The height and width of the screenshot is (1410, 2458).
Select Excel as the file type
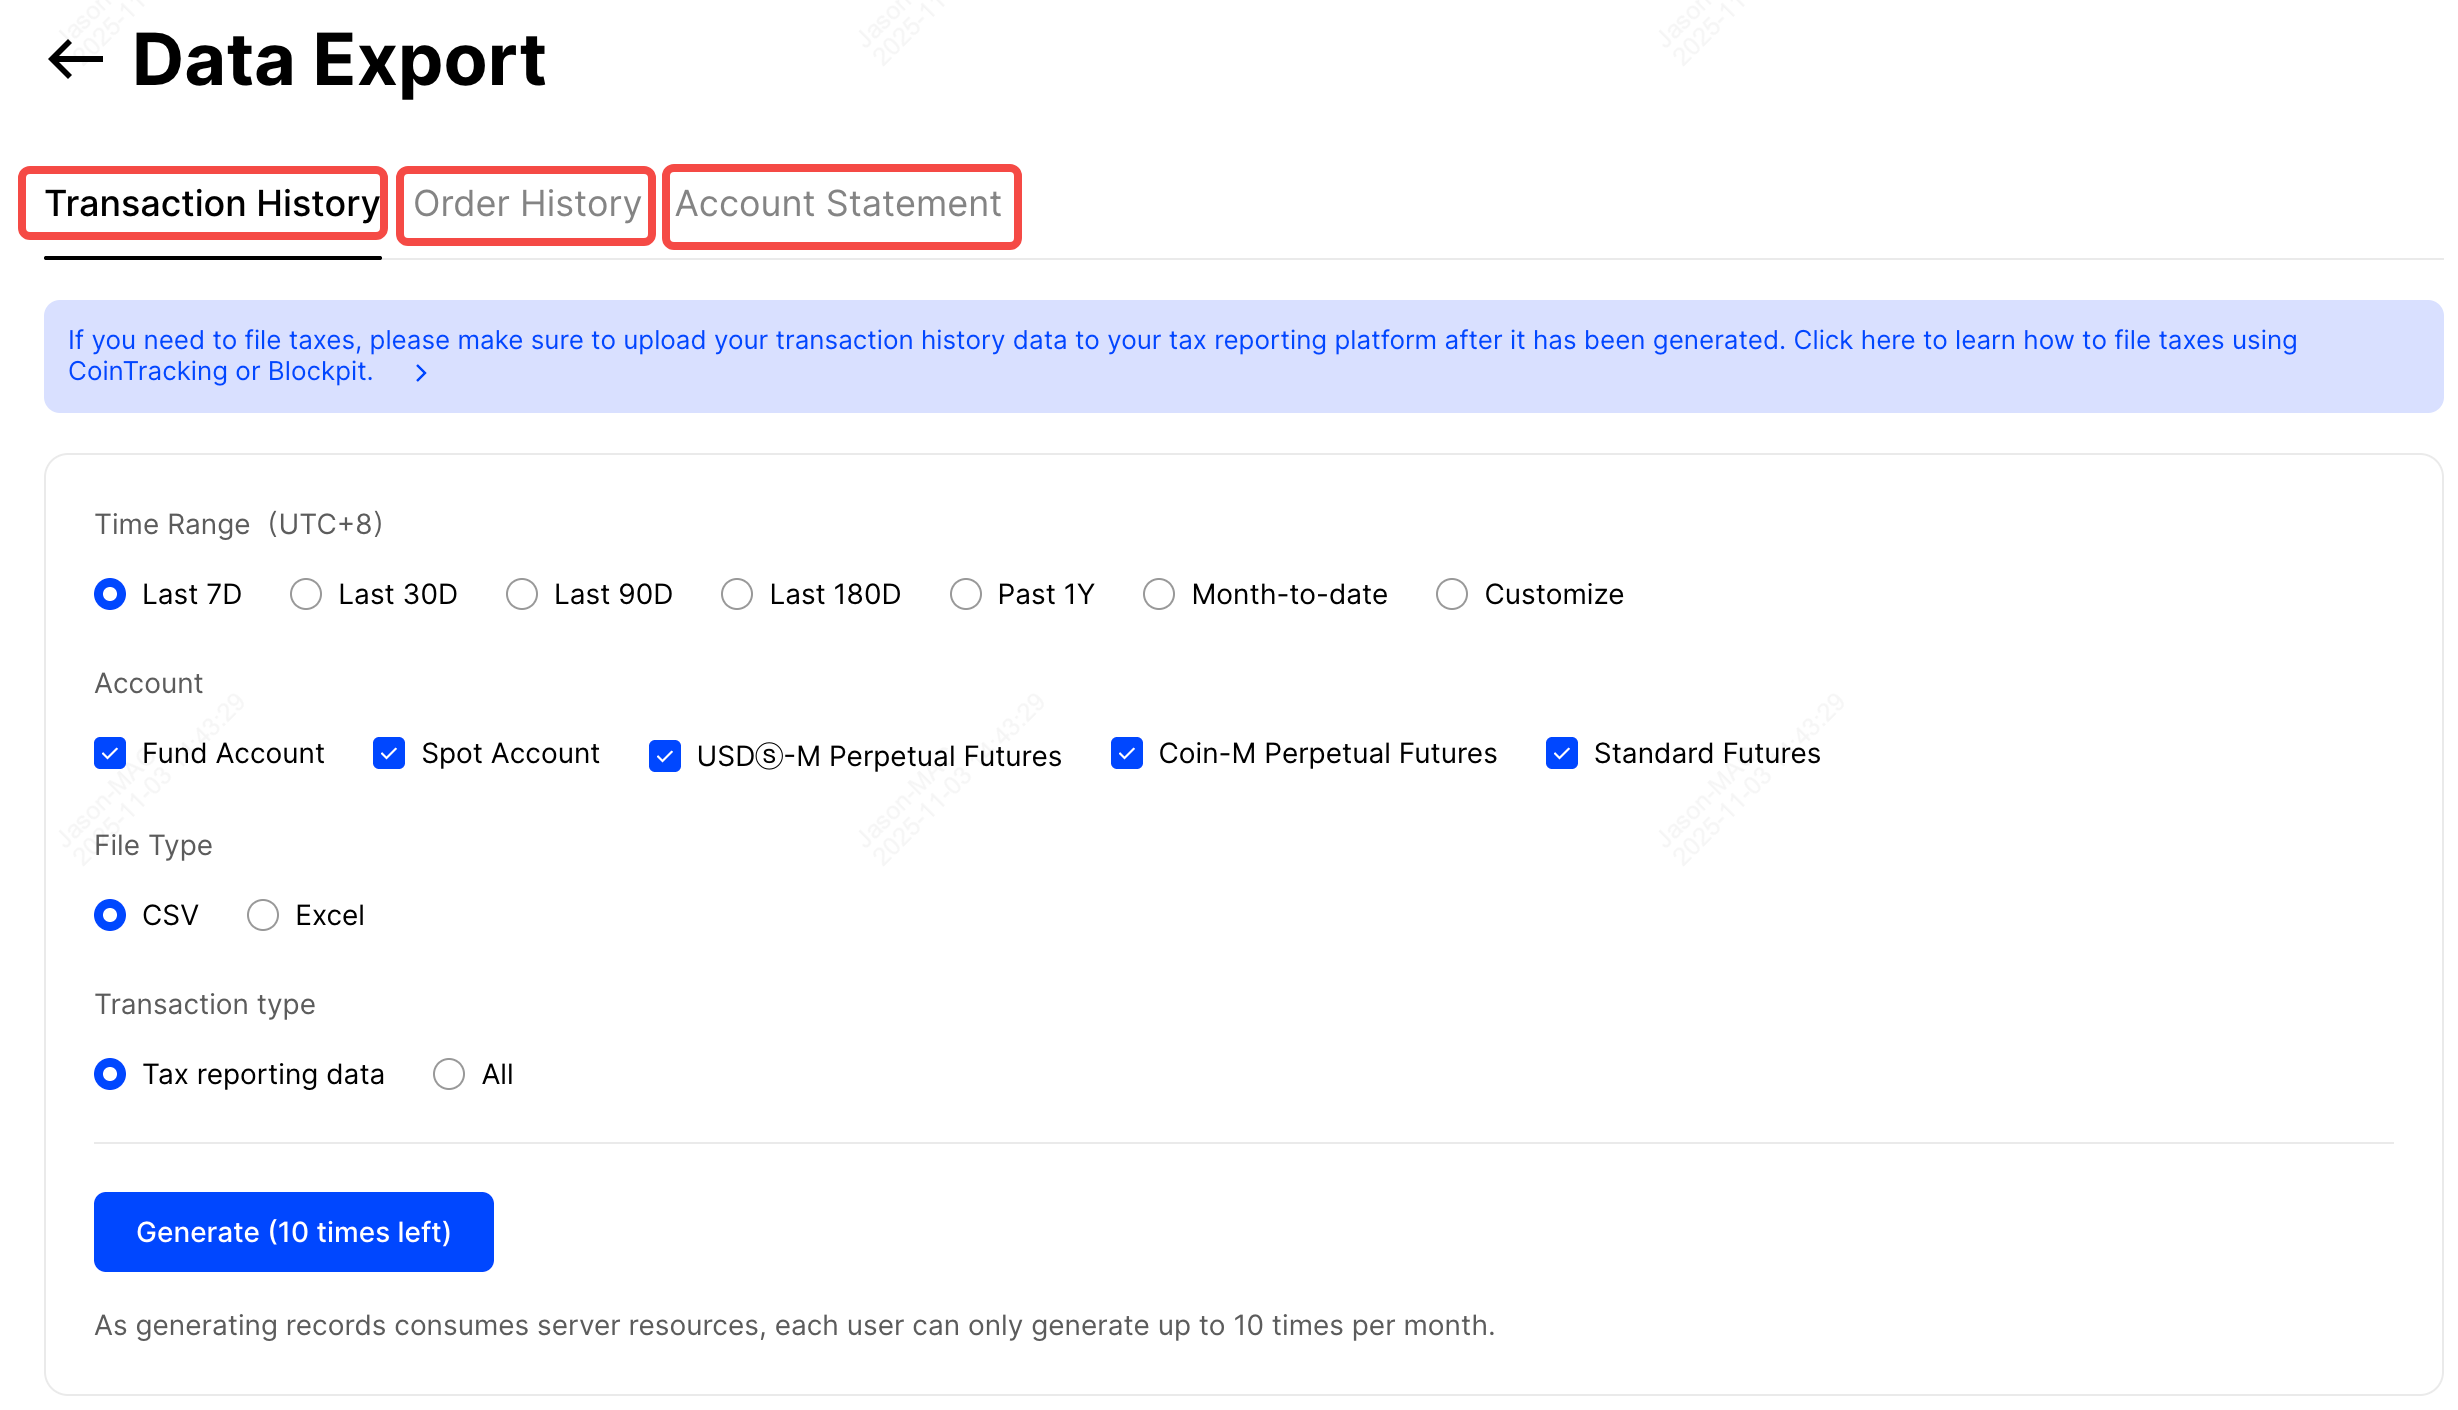263,916
